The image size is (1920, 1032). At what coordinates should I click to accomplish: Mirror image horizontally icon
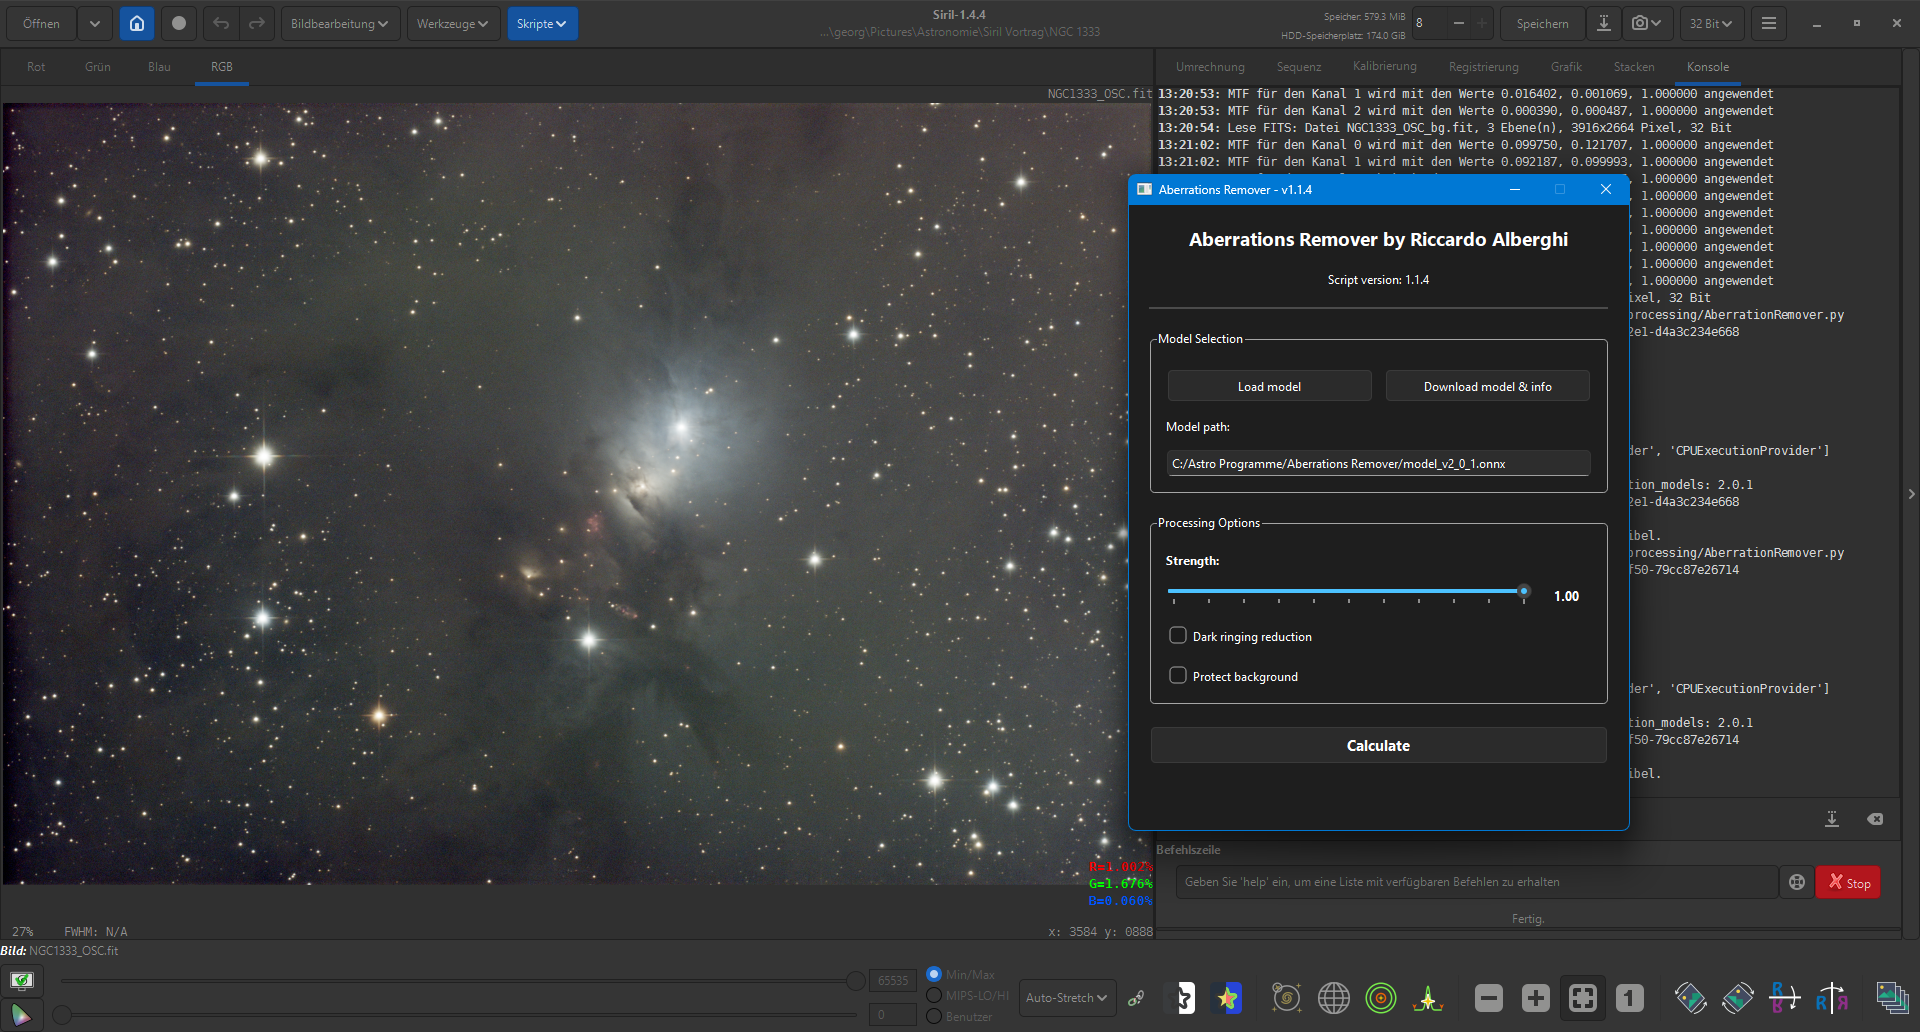(x=1832, y=998)
